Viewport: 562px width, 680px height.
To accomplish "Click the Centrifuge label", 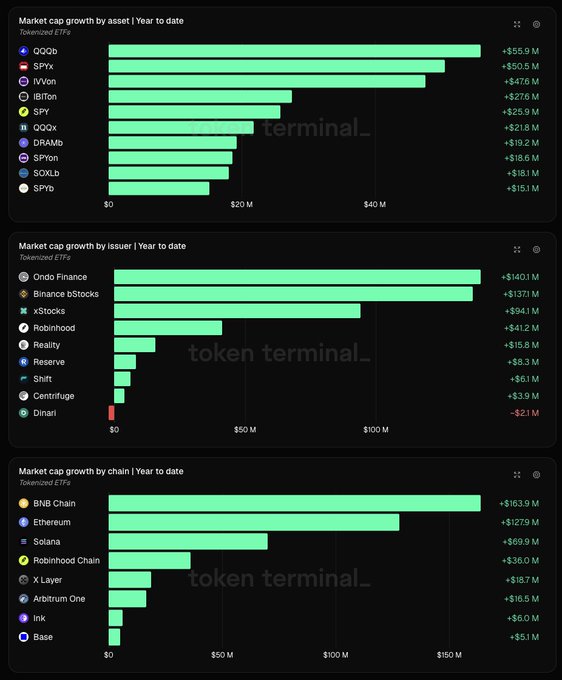I will [54, 396].
